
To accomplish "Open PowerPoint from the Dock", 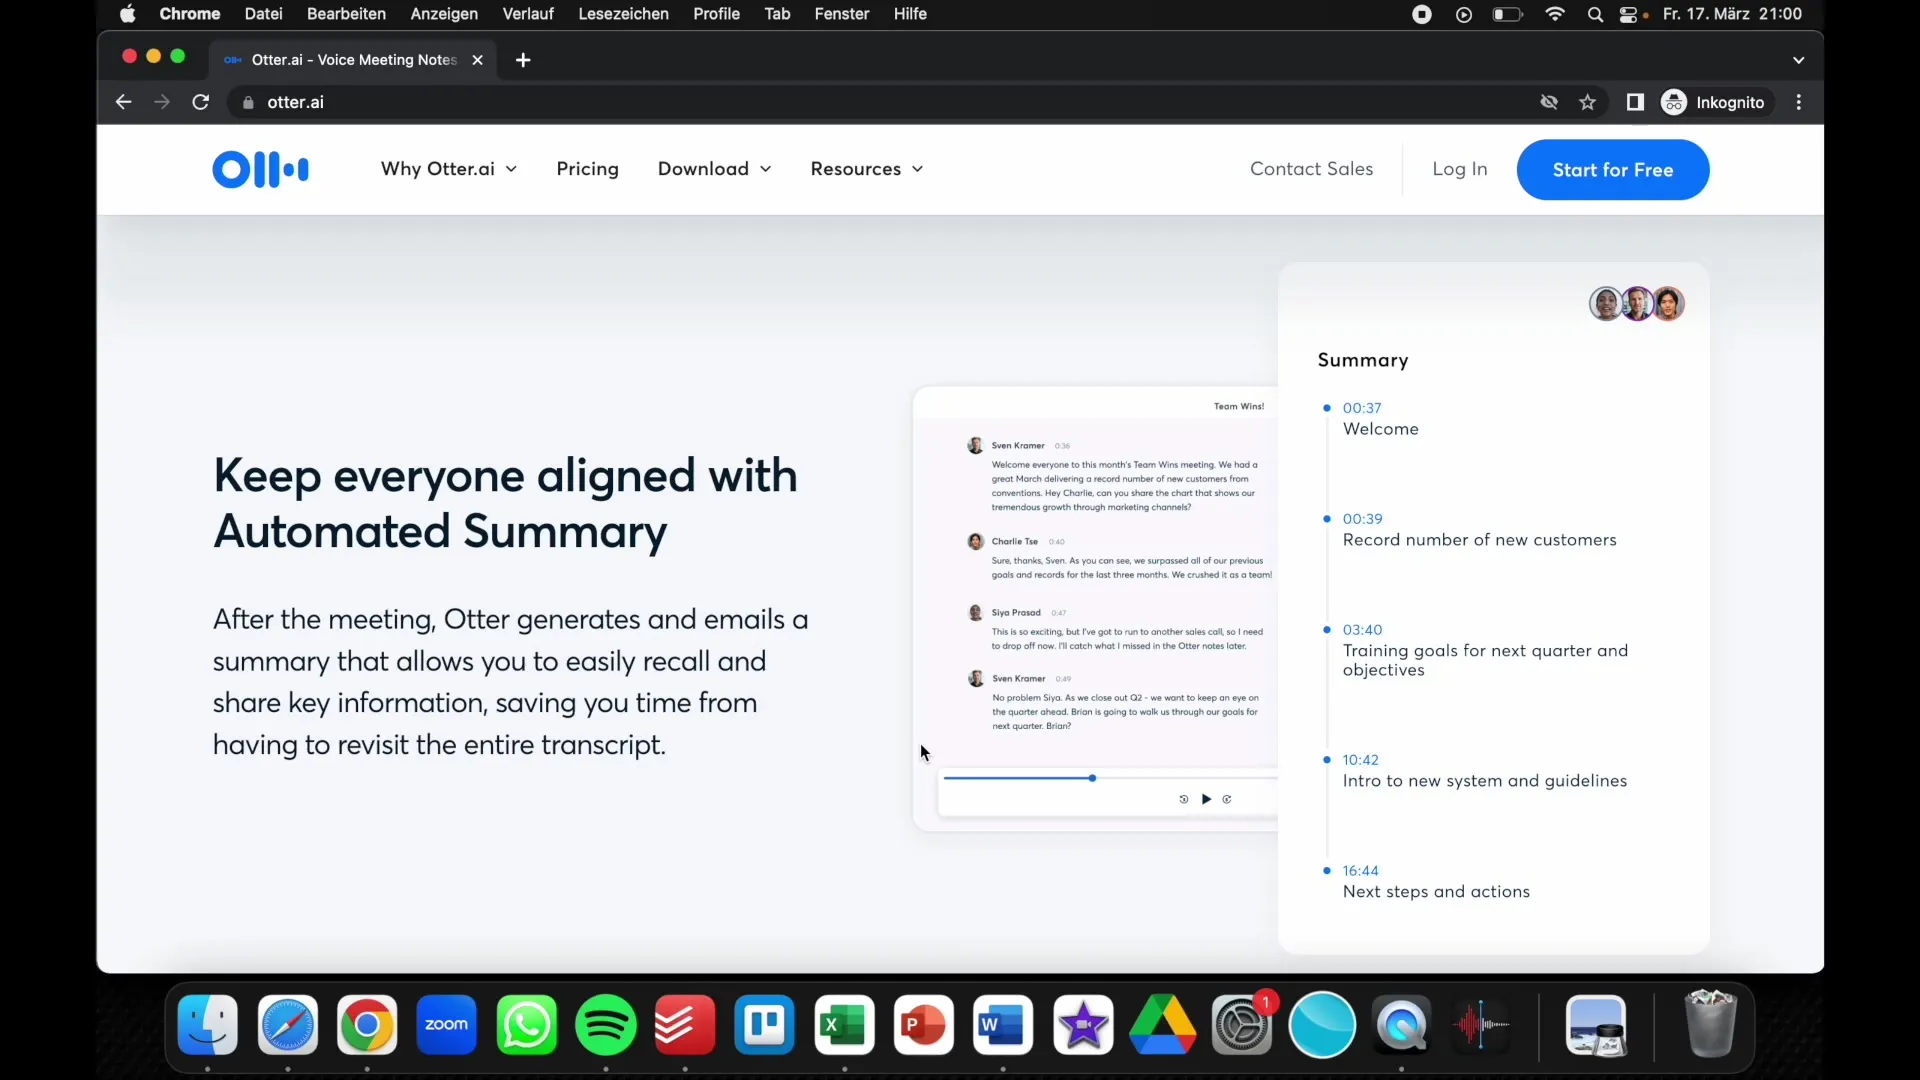I will click(x=924, y=1025).
